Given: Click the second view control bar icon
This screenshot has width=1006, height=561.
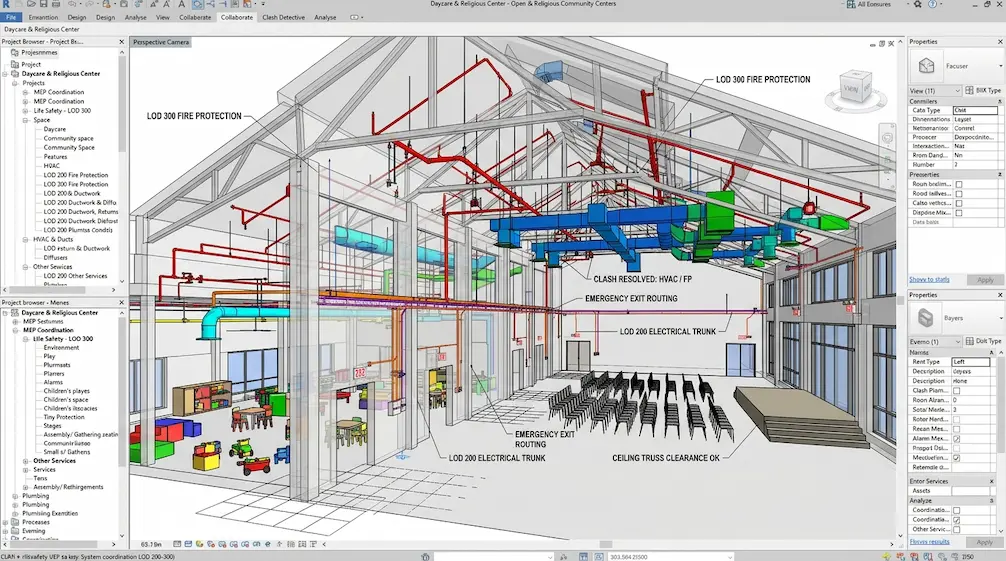Looking at the screenshot, I should point(188,544).
